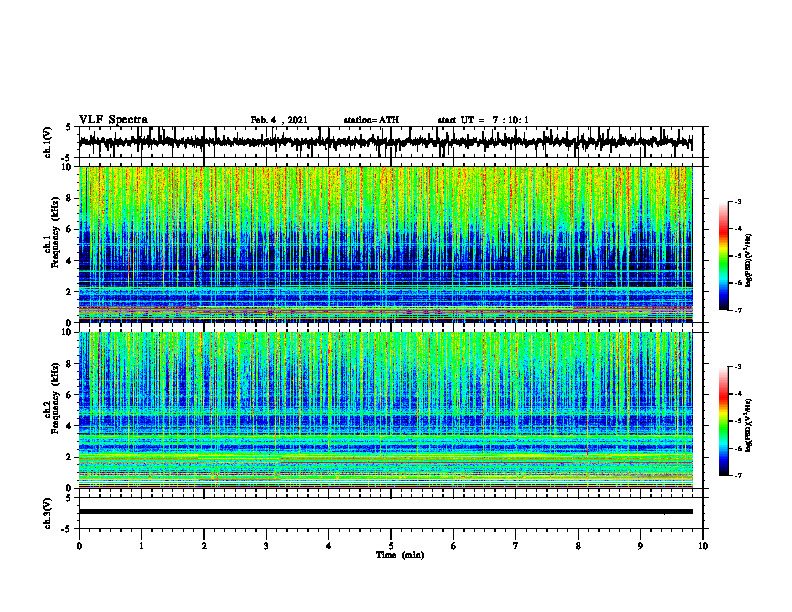
Task: Click the 2 tick on the Time axis
Action: (x=204, y=546)
